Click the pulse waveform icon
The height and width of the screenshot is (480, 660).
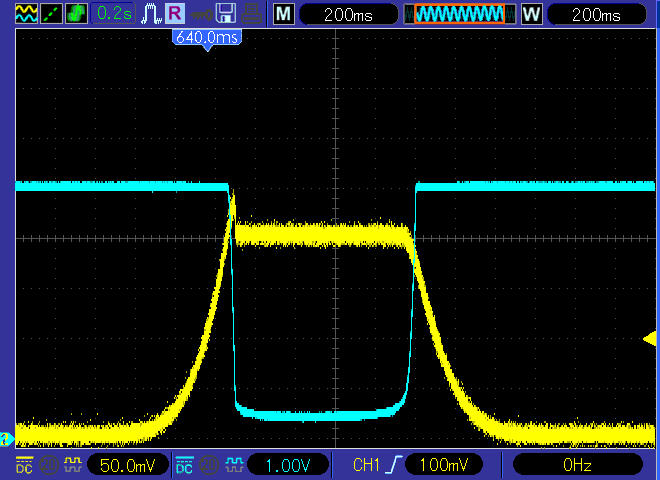[151, 14]
